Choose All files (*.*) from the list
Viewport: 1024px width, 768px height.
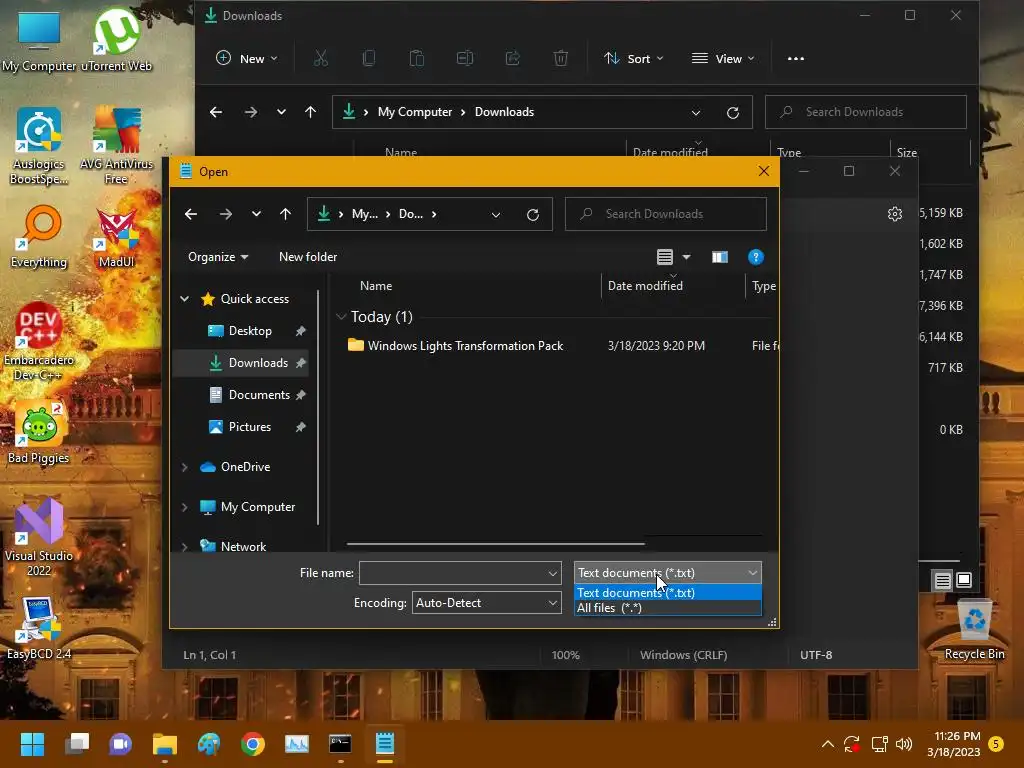coord(667,607)
